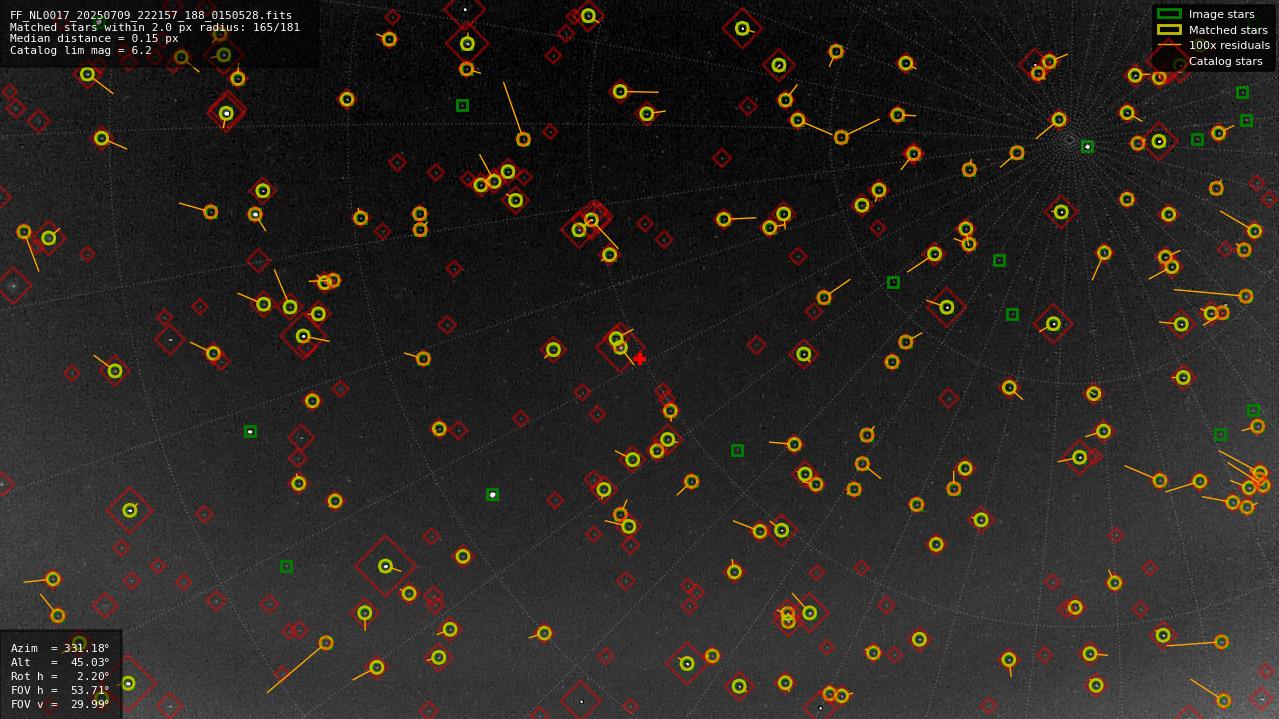This screenshot has height=719, width=1279.
Task: Click the 'Matched stars' legend label
Action: pos(1228,30)
